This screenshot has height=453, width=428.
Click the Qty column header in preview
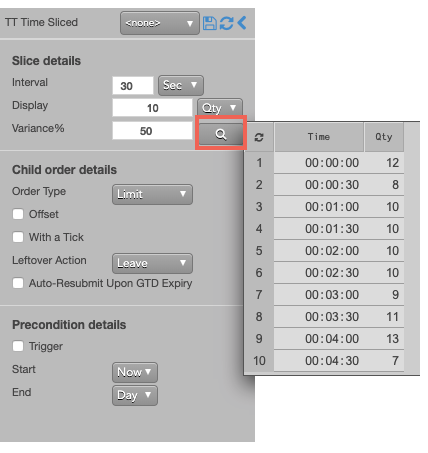point(384,137)
